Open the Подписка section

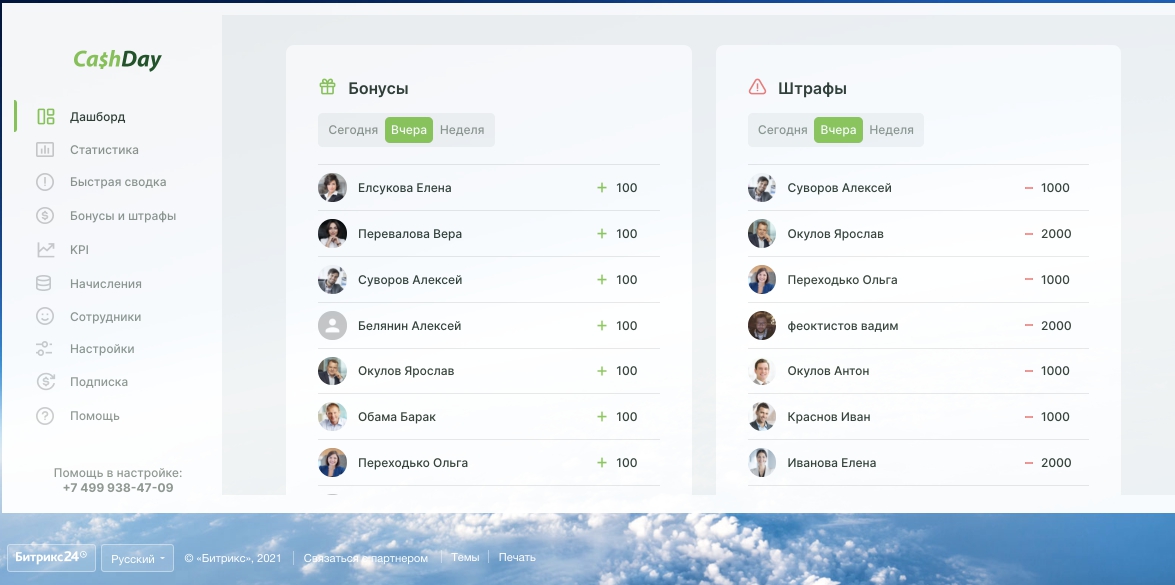coord(99,382)
